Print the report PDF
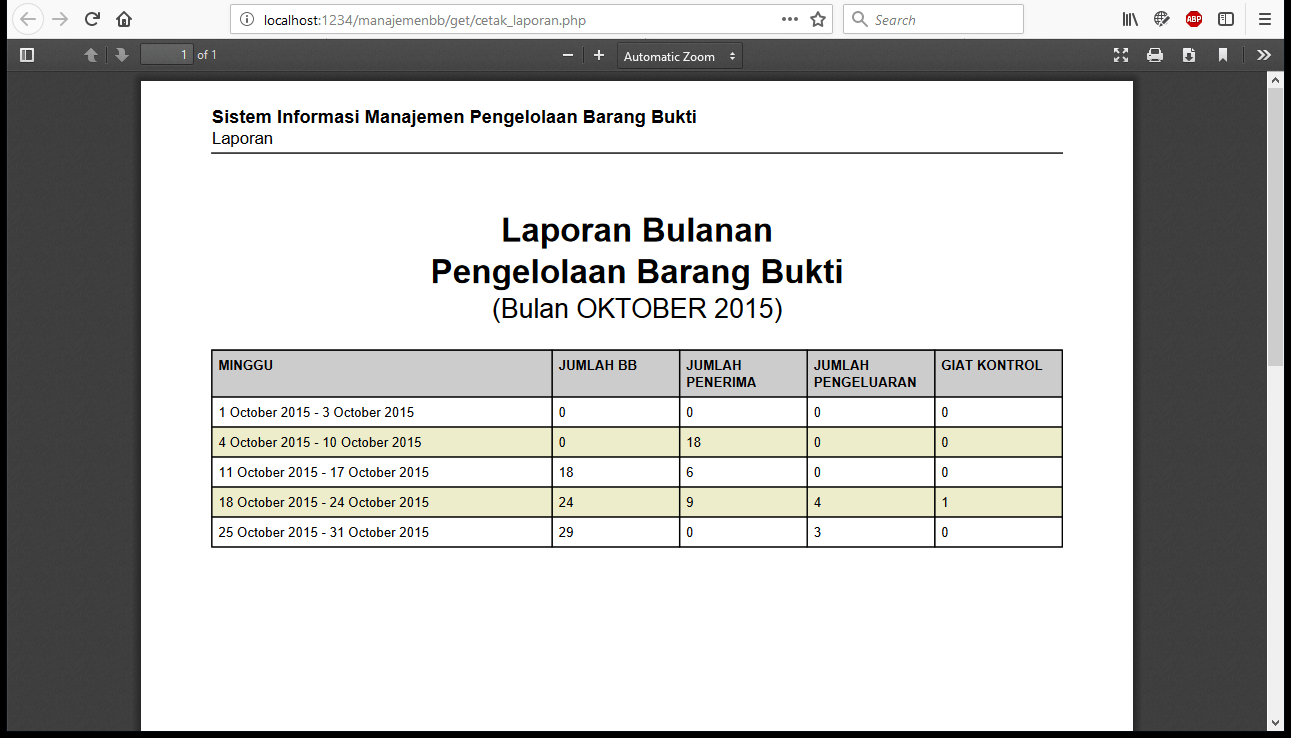 pyautogui.click(x=1155, y=56)
